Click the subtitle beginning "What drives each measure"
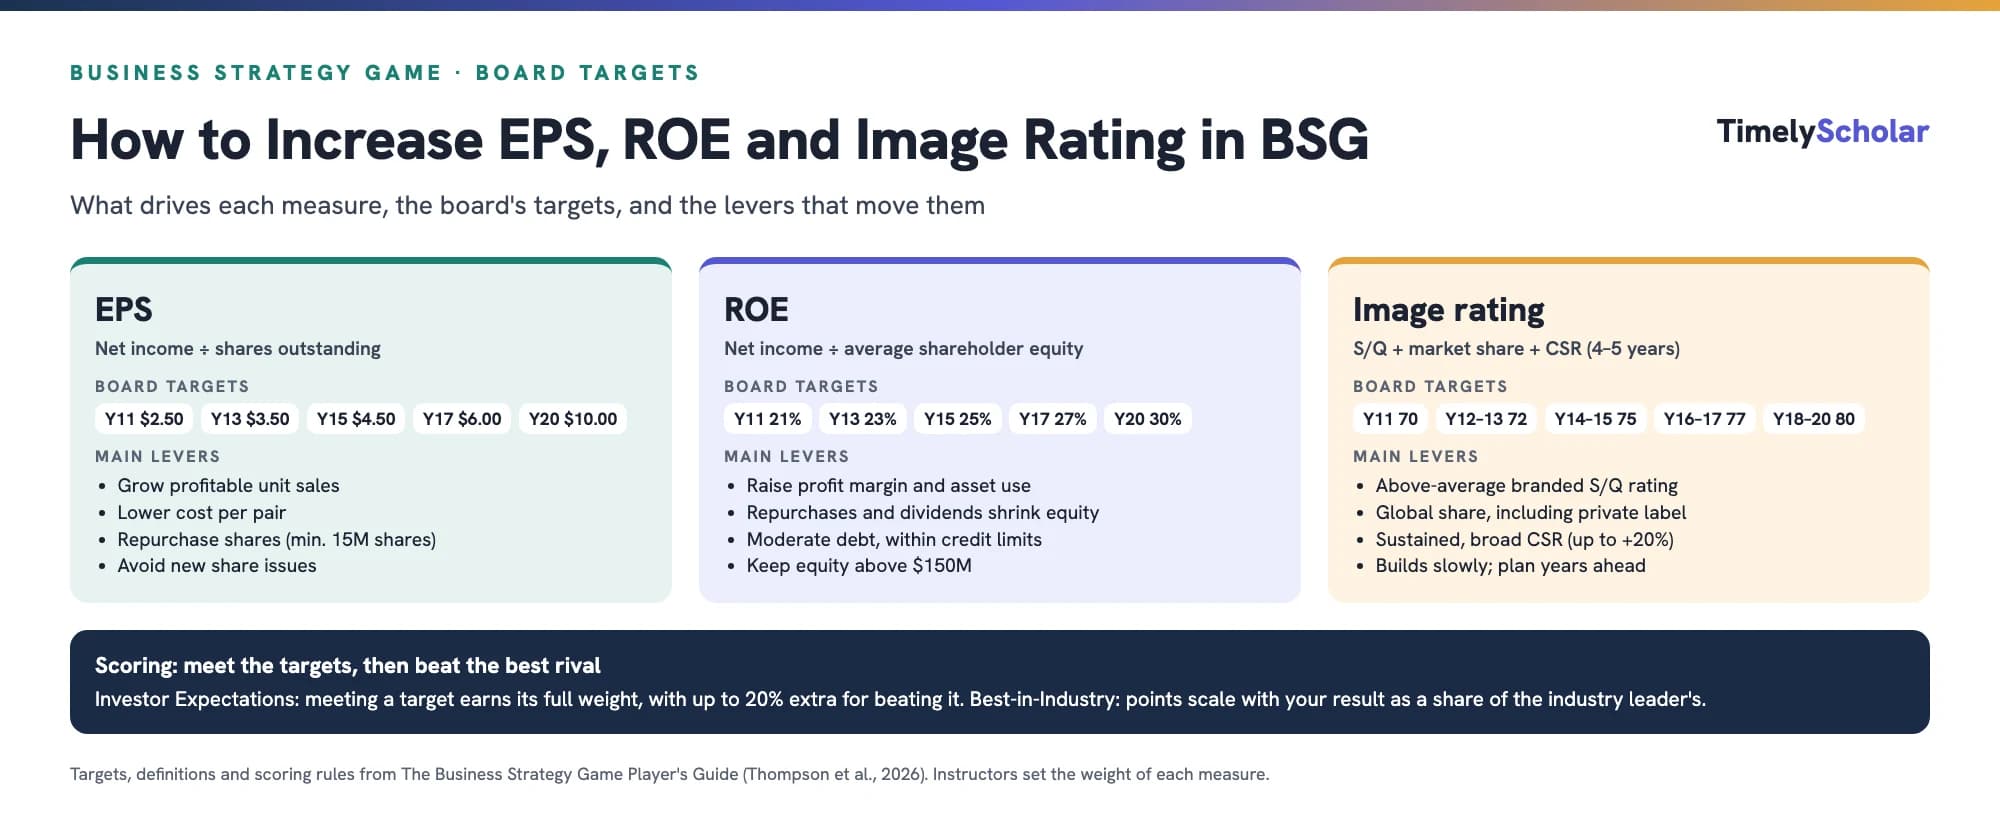The width and height of the screenshot is (2000, 825). (x=527, y=205)
